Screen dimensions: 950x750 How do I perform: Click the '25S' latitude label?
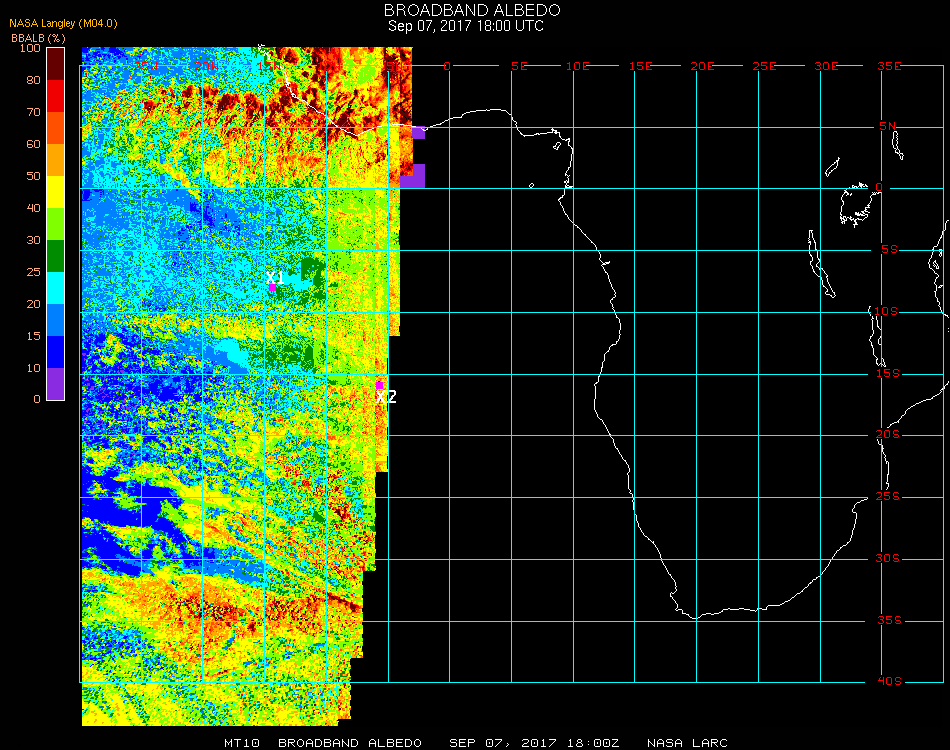[x=888, y=497]
